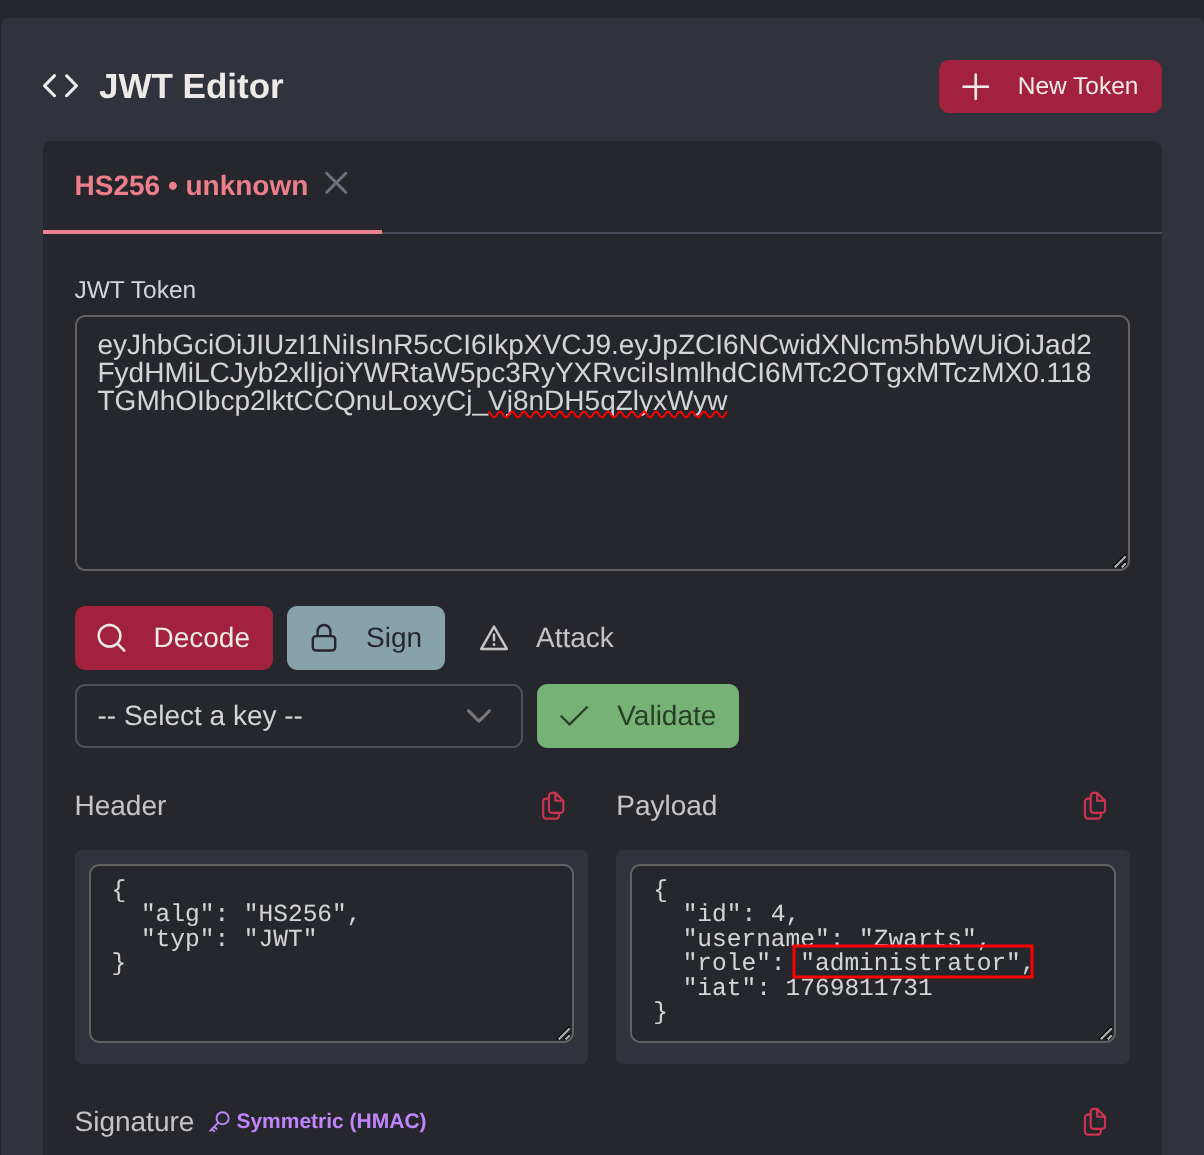Viewport: 1204px width, 1155px height.
Task: Copy the Signature using its copy icon
Action: coord(1095,1121)
